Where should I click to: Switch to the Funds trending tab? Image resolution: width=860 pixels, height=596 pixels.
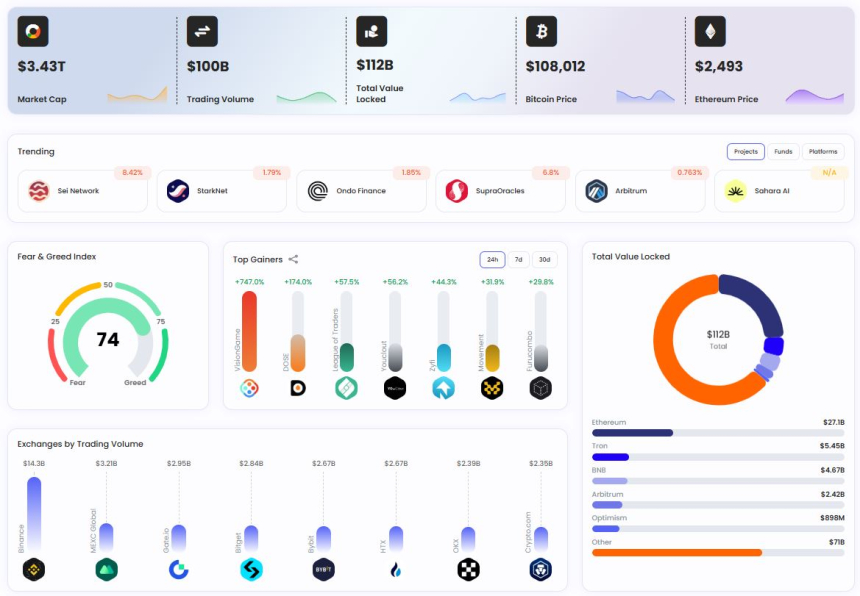[x=783, y=152]
